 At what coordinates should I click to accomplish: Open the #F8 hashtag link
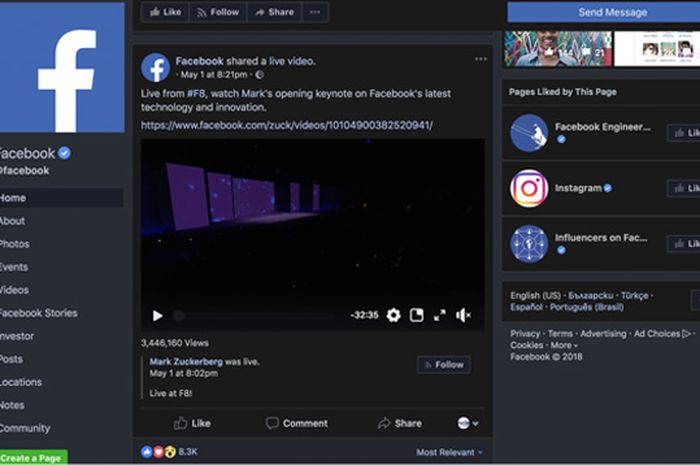pos(196,94)
